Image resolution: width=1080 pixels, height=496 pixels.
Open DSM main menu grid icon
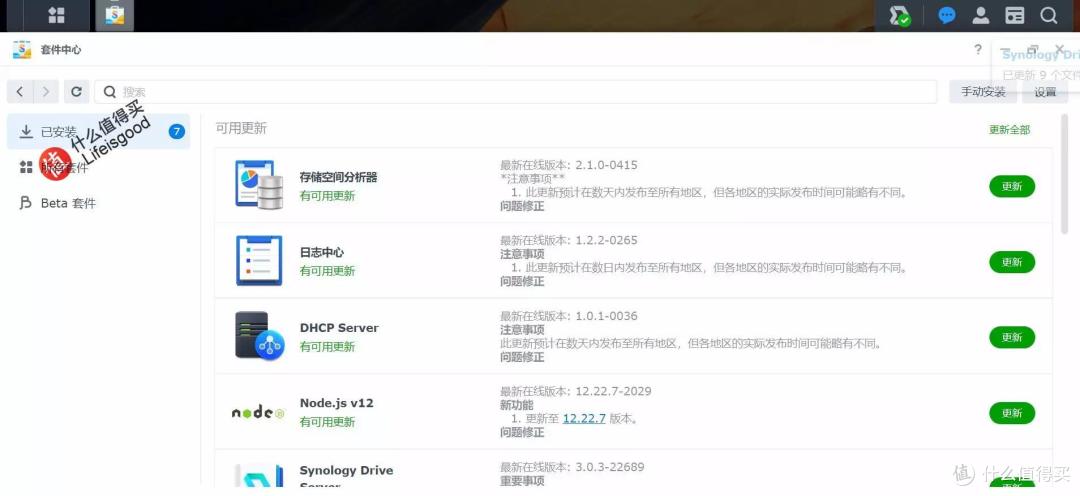tap(56, 15)
